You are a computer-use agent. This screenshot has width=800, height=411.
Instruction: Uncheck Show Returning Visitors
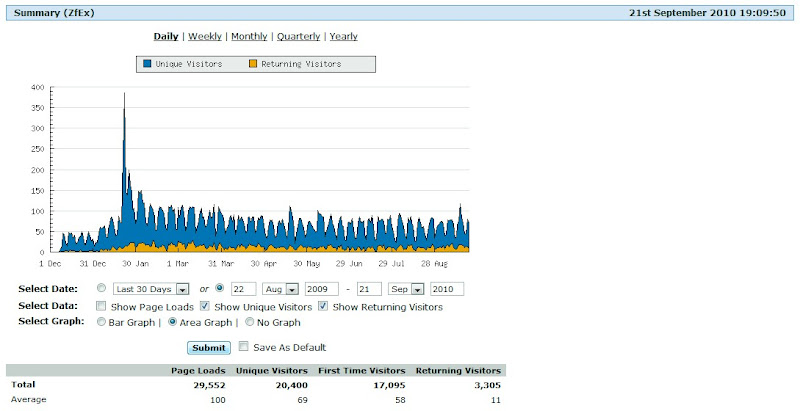tap(323, 306)
